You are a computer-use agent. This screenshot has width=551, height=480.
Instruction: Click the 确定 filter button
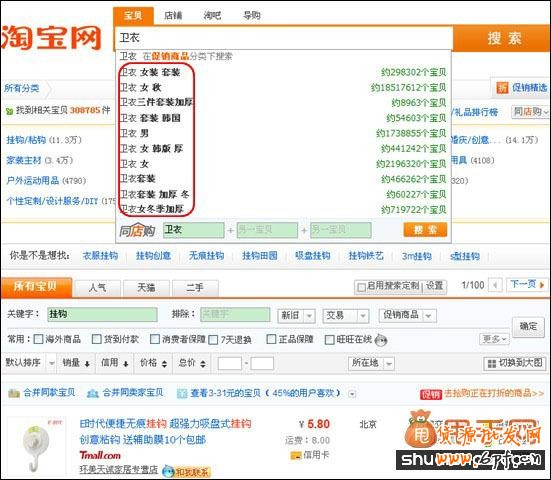tap(528, 326)
